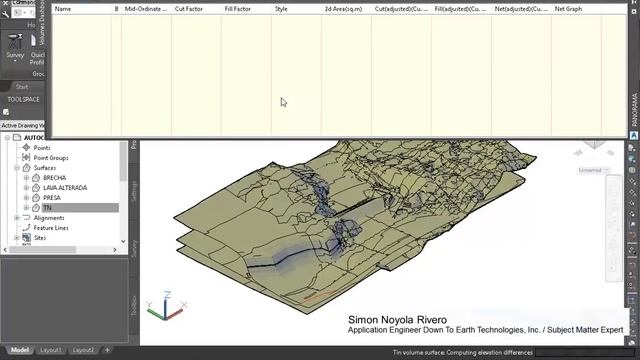640x360 pixels.
Task: Open the Active Drawing View dropdown
Action: click(22, 125)
